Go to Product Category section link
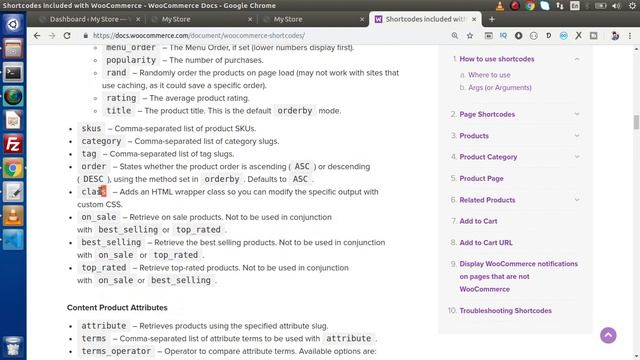Viewport: 640px width, 360px height. 488,157
